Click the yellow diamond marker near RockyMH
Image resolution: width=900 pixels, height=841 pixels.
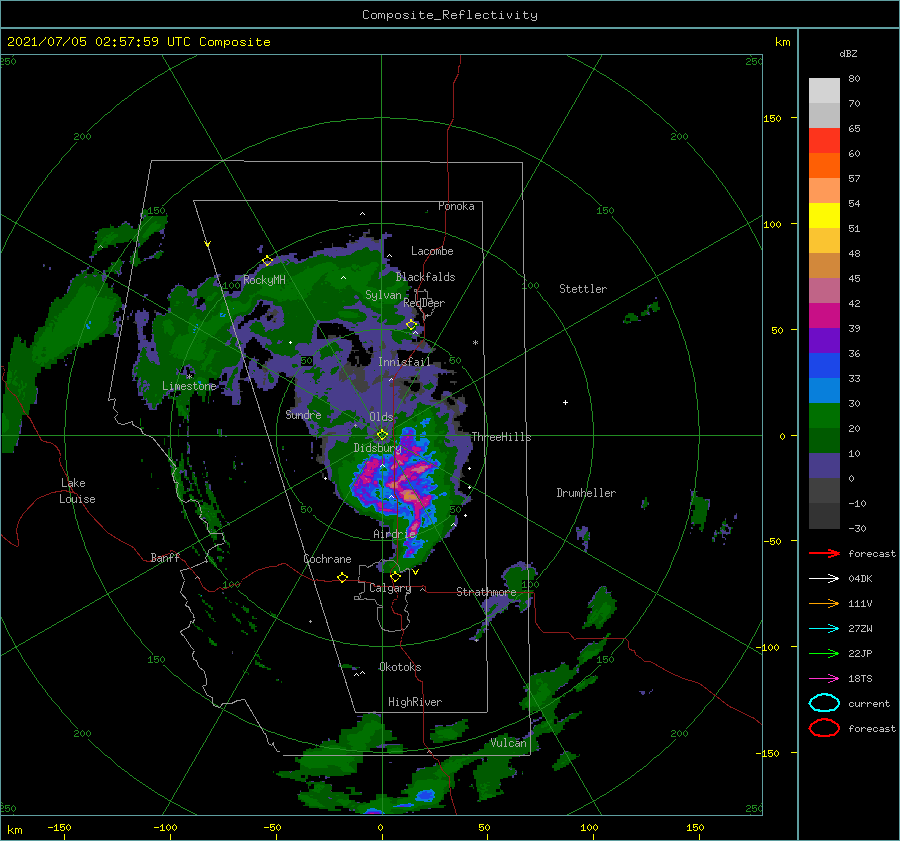tap(267, 261)
